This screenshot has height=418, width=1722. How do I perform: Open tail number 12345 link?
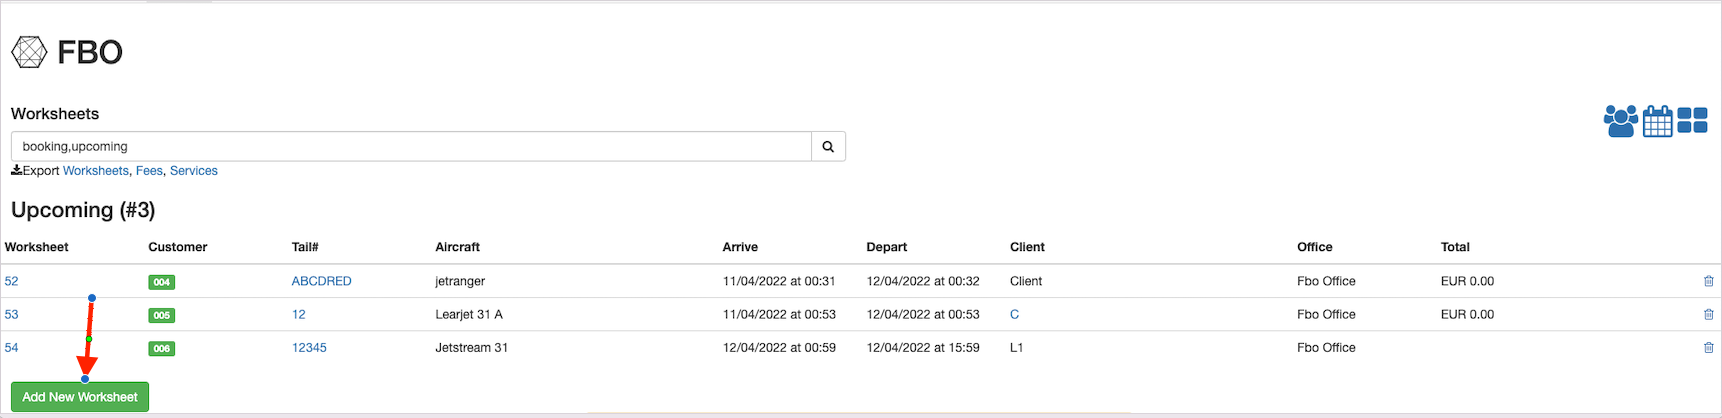click(x=309, y=348)
